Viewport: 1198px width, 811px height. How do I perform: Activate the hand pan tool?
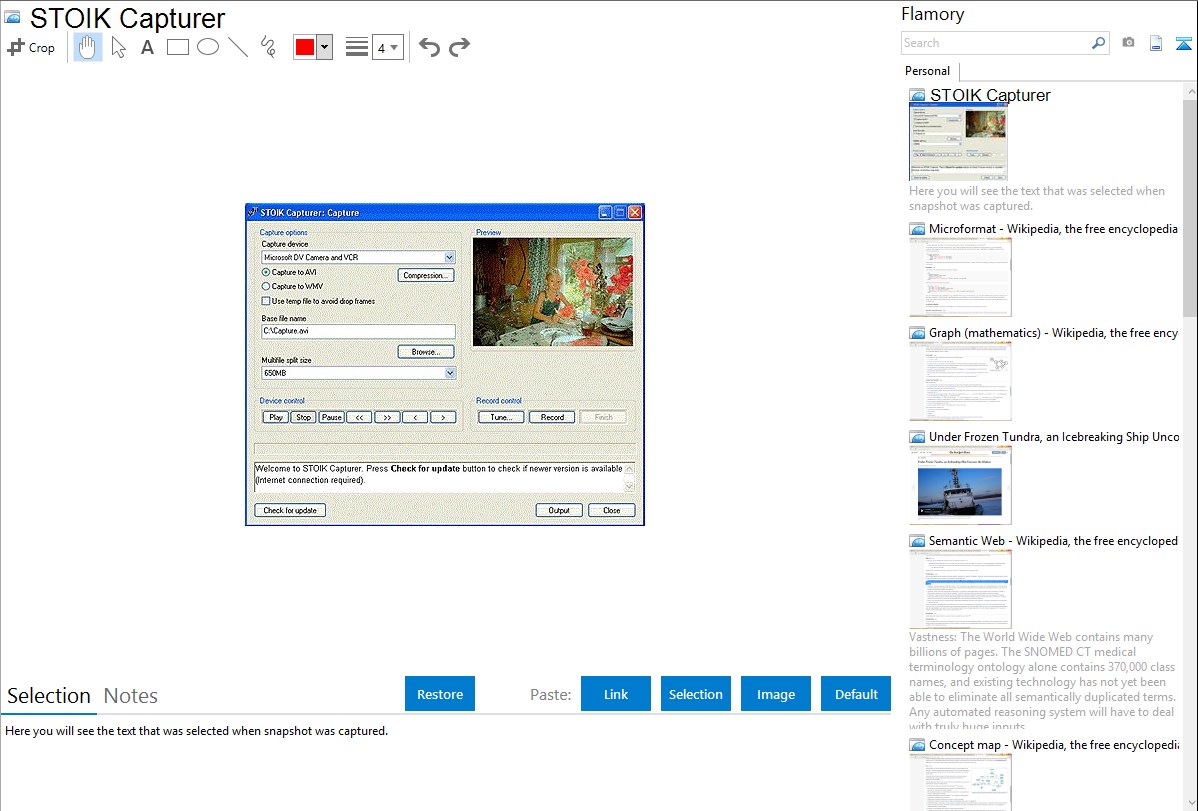pyautogui.click(x=88, y=47)
